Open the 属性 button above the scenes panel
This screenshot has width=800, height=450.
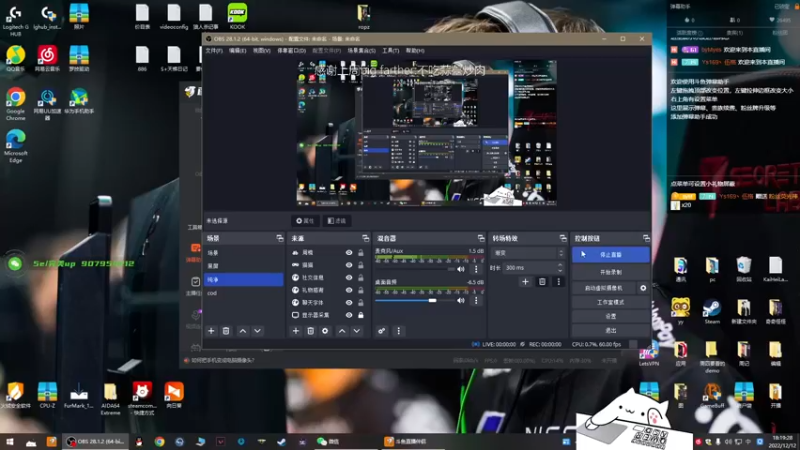point(305,221)
